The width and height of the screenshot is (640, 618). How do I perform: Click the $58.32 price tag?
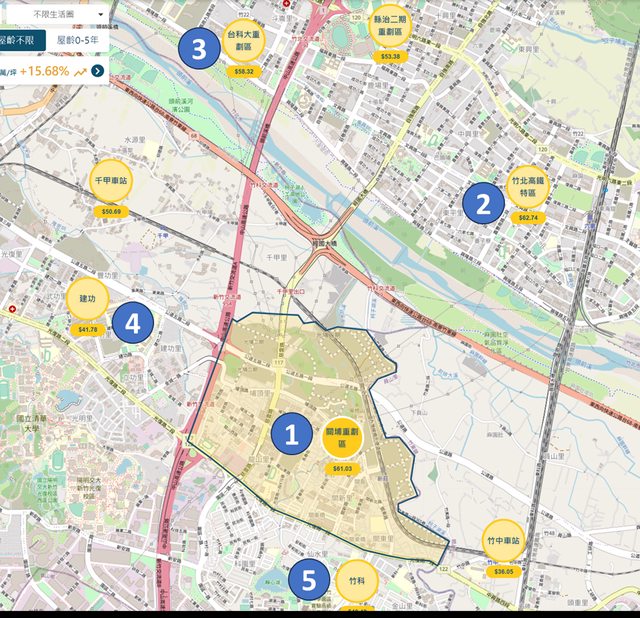point(244,72)
